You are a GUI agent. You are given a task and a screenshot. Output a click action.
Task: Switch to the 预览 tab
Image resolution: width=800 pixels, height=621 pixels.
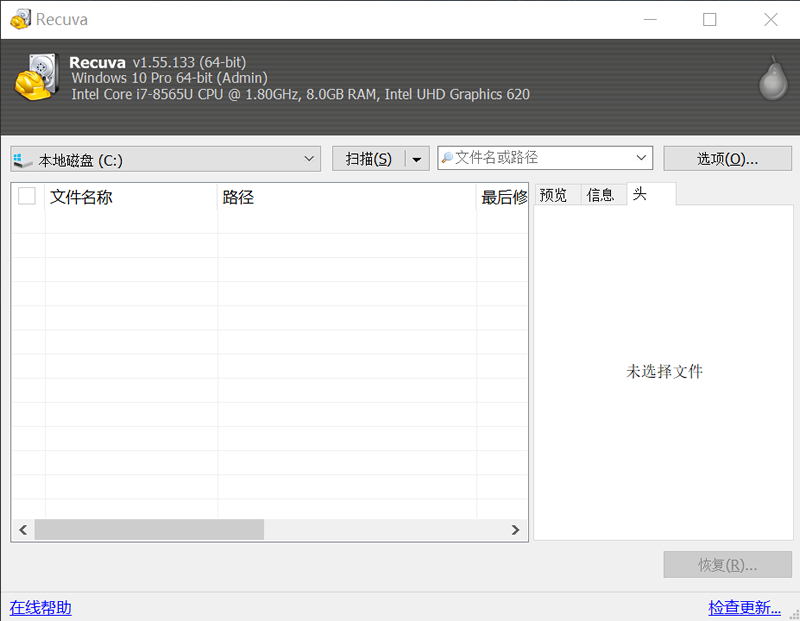[x=553, y=195]
